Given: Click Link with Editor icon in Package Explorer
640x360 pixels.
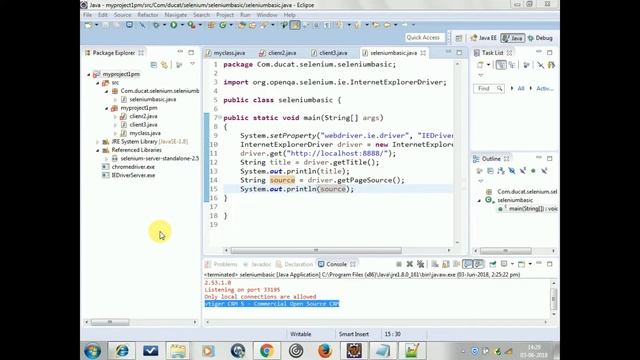Looking at the screenshot, I should (x=164, y=65).
